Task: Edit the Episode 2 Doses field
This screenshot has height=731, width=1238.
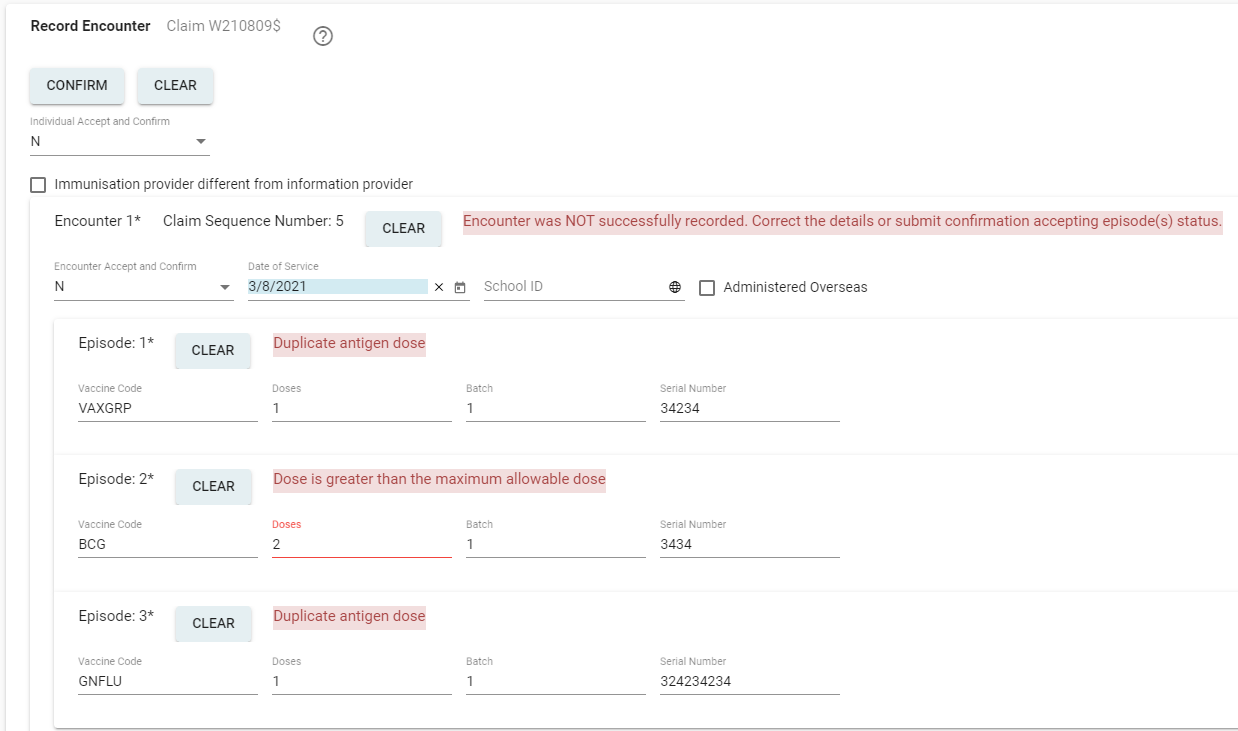Action: 361,545
